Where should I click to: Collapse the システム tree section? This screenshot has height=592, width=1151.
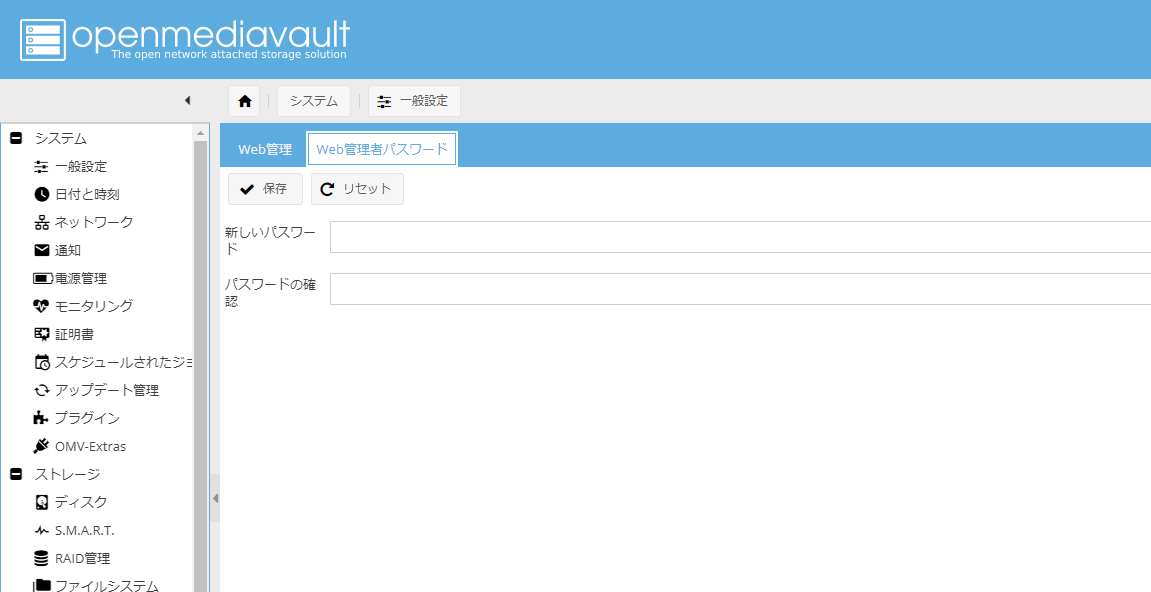[x=16, y=138]
